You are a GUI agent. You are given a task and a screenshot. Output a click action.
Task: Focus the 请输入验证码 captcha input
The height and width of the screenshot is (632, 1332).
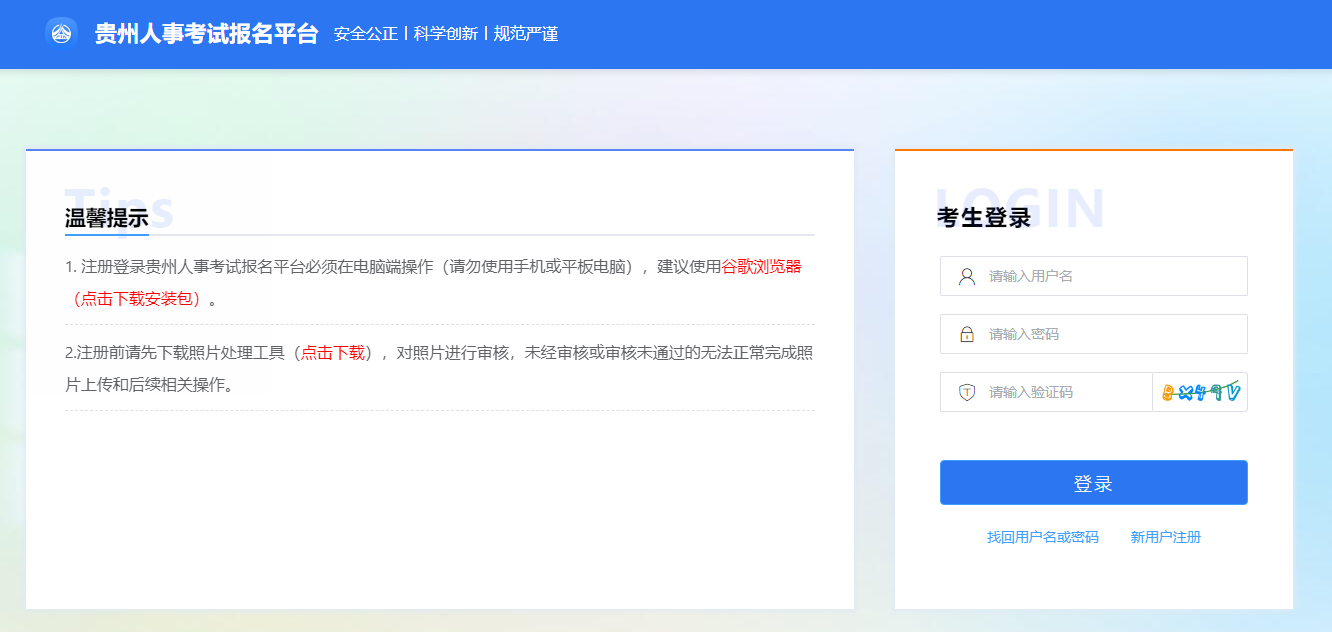[x=1065, y=392]
